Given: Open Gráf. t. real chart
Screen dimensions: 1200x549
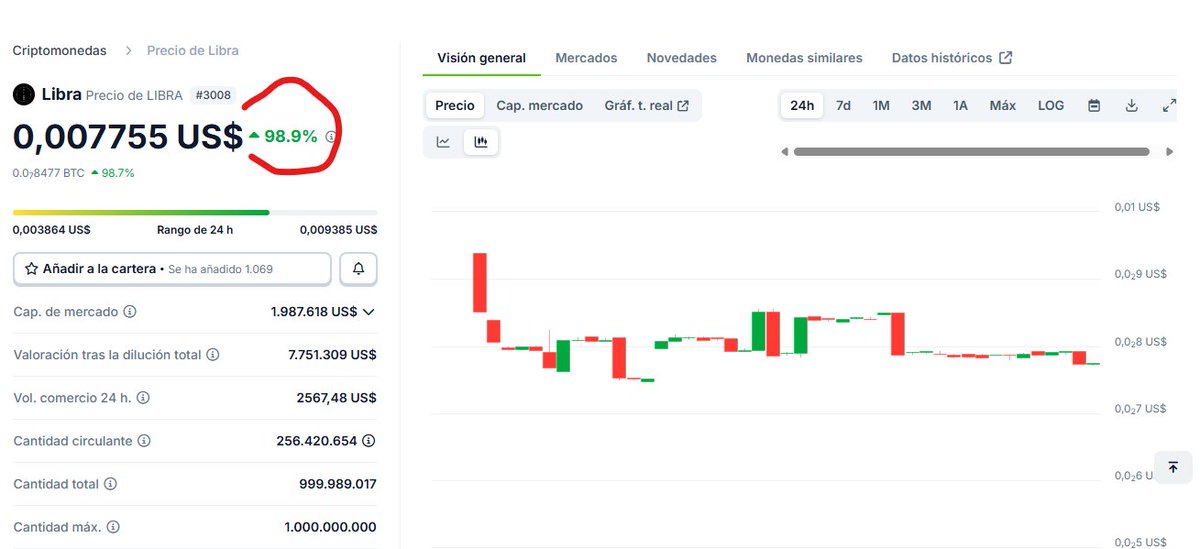Looking at the screenshot, I should pyautogui.click(x=646, y=105).
